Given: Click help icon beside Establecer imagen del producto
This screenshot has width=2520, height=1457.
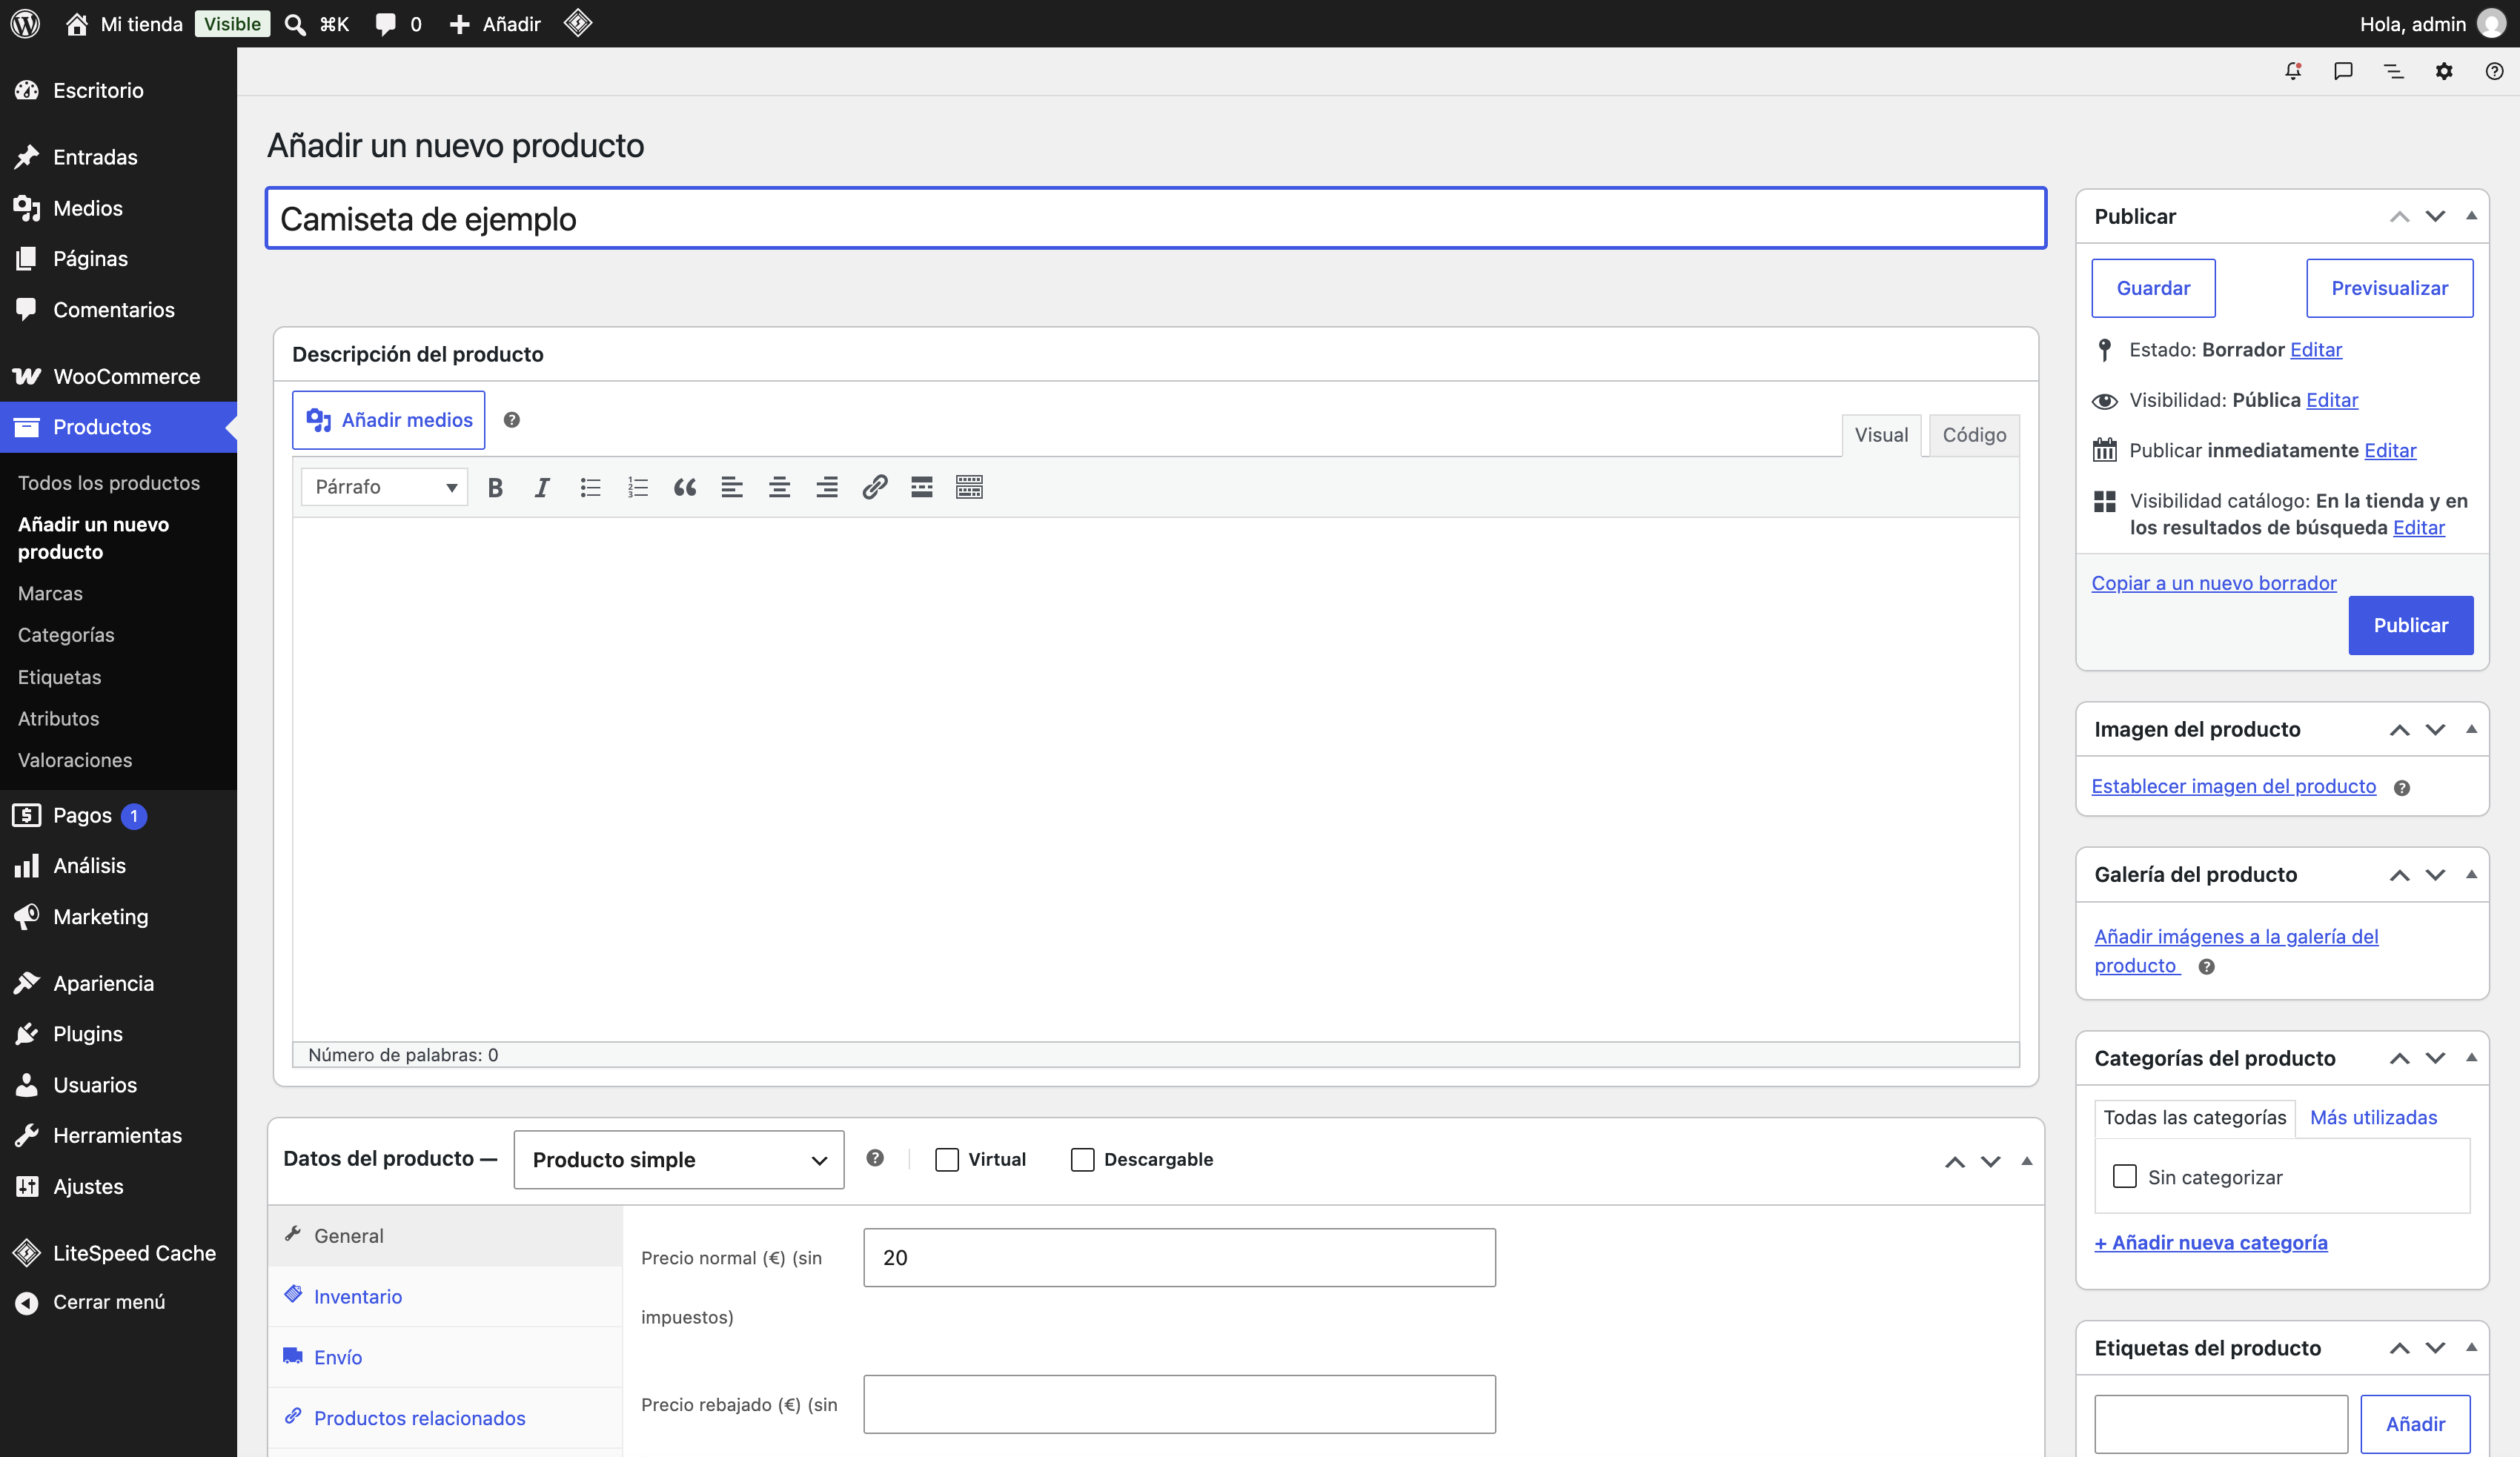Looking at the screenshot, I should (x=2402, y=788).
